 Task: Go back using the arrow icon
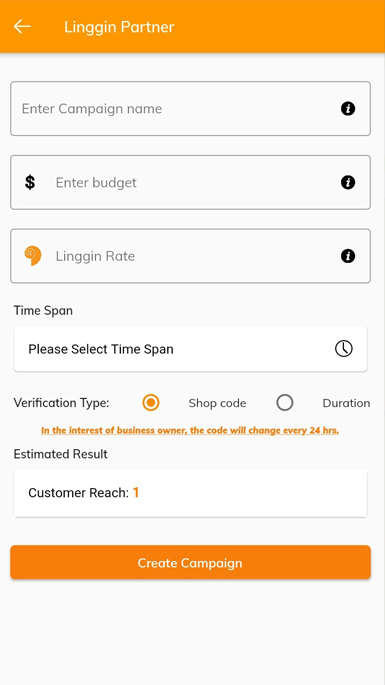[x=22, y=27]
